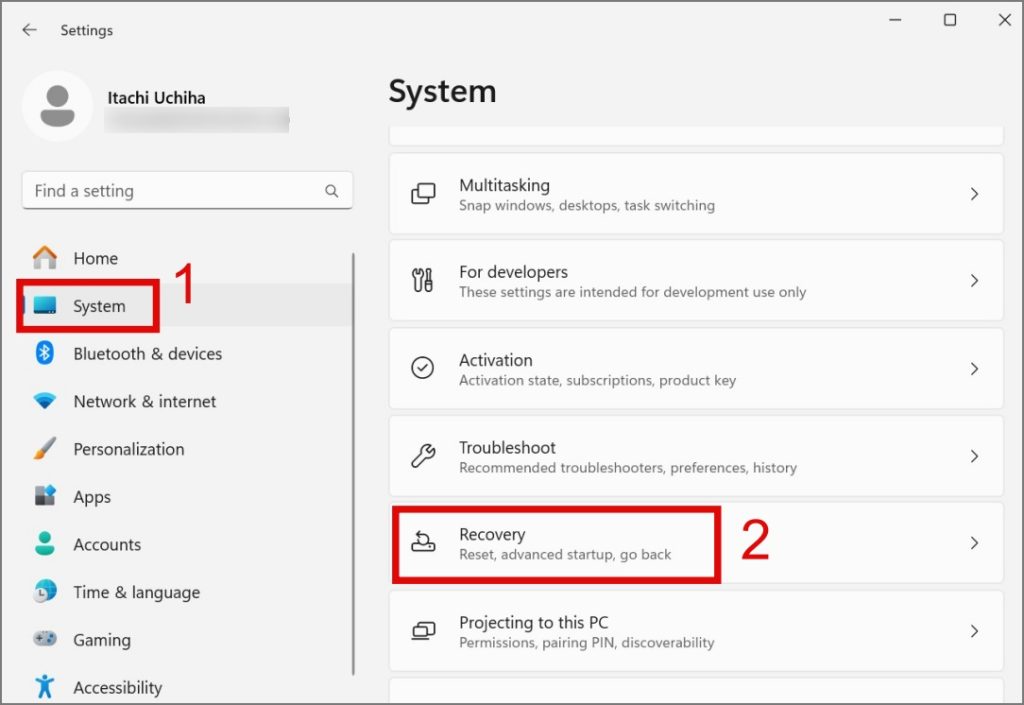This screenshot has height=705, width=1024.
Task: Click the Activation checkmark icon
Action: 424,368
